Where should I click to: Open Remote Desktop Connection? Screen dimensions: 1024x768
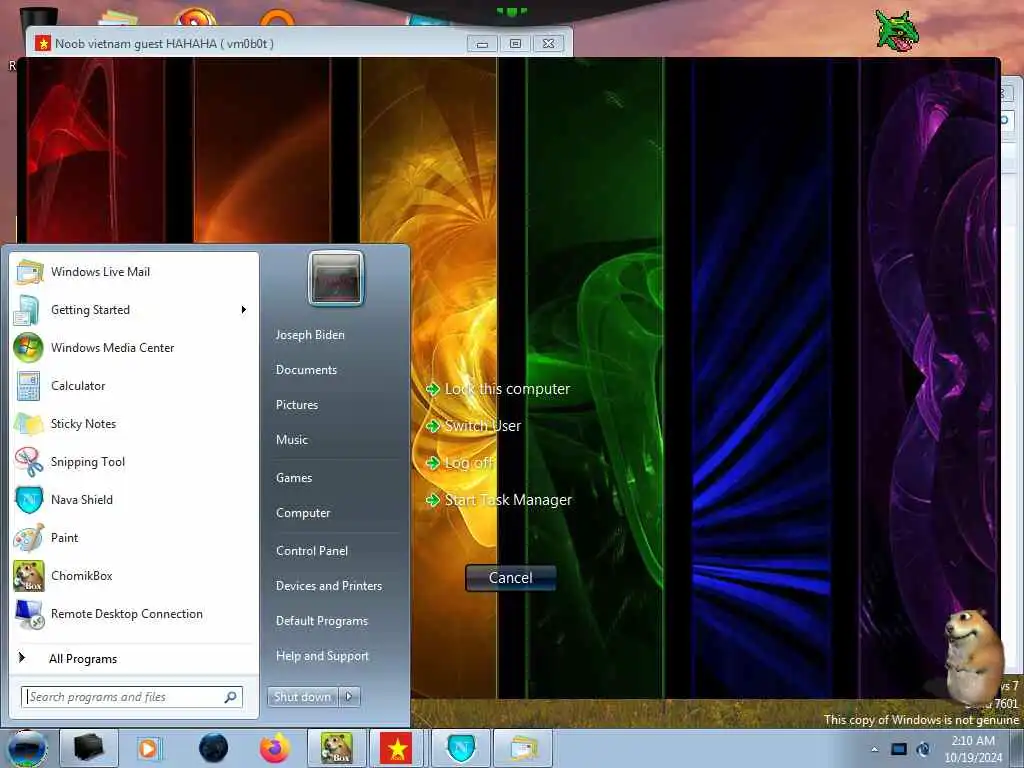pos(134,614)
